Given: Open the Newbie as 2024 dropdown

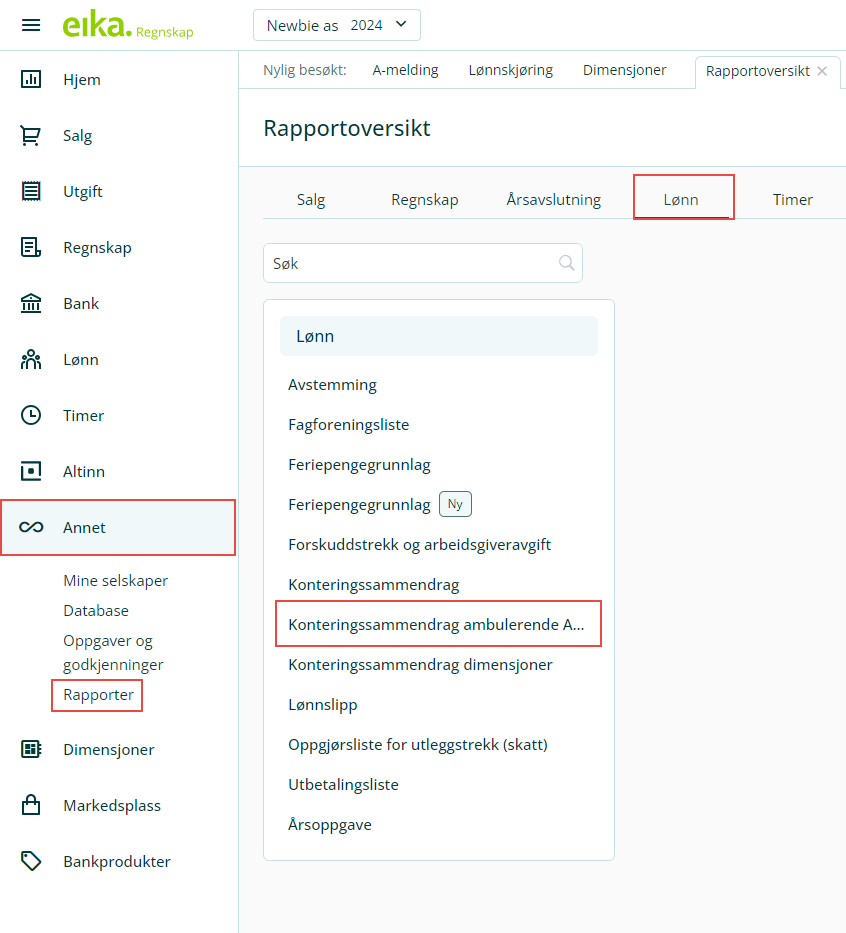Looking at the screenshot, I should [336, 25].
